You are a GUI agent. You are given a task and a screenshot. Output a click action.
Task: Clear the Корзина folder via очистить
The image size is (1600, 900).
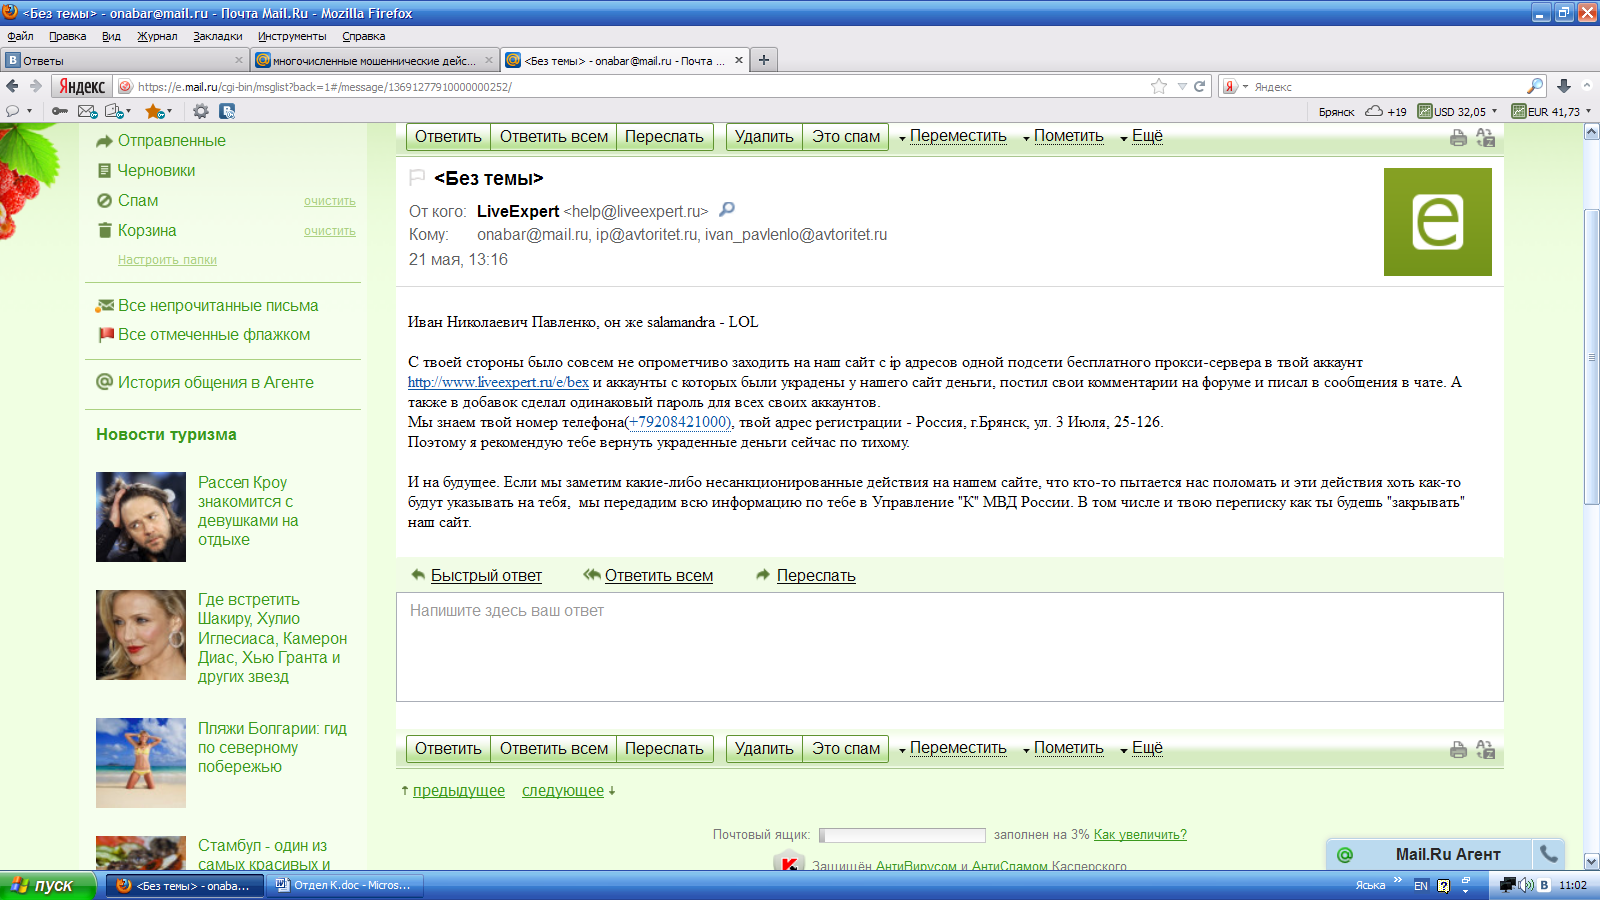(330, 231)
